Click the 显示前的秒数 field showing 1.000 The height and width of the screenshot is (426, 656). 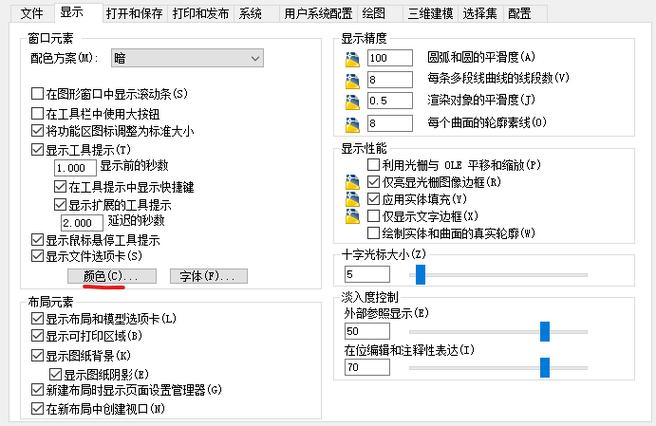click(75, 168)
